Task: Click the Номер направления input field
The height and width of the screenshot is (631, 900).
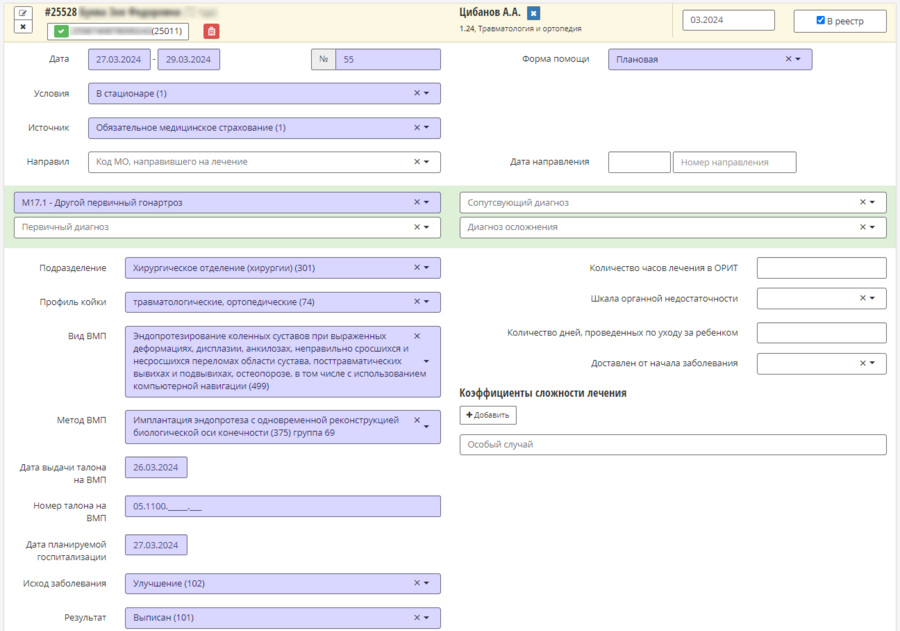Action: pos(734,162)
